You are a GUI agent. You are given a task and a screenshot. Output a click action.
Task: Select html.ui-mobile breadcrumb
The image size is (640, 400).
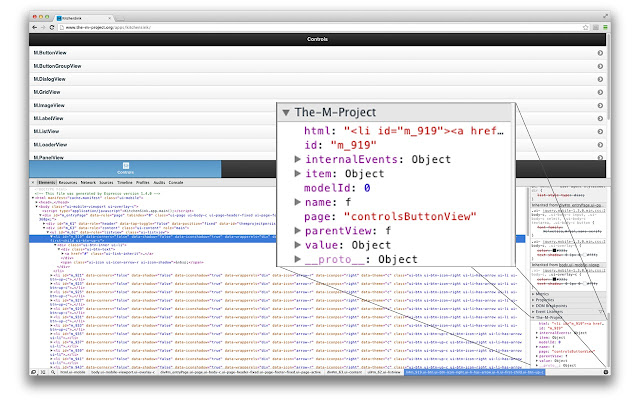(73, 372)
